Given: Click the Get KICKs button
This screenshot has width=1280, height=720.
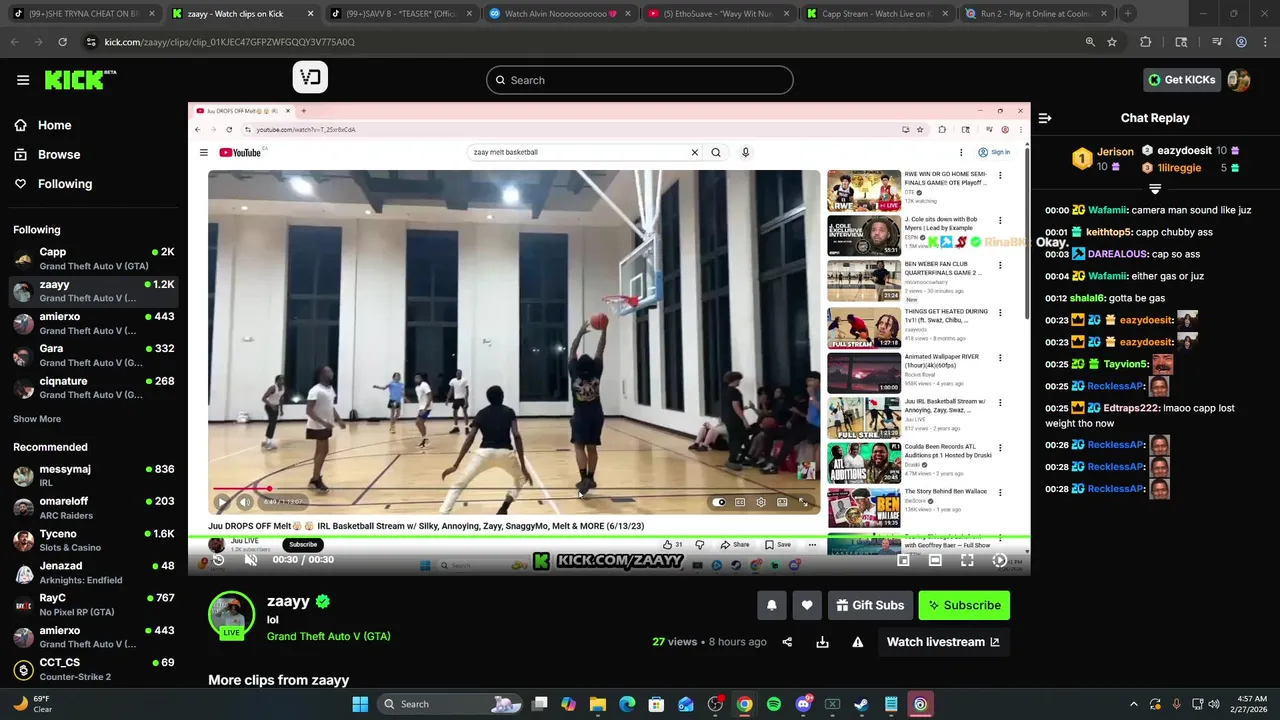Looking at the screenshot, I should [1182, 80].
